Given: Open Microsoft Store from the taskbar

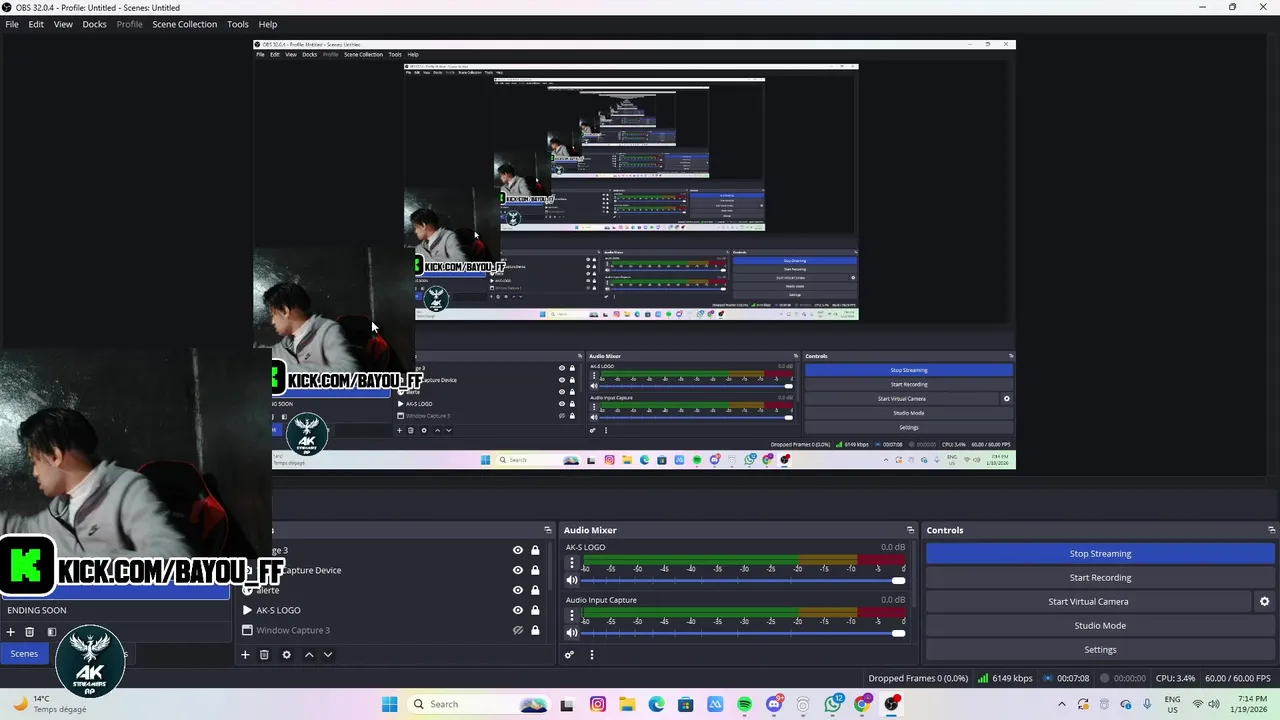Looking at the screenshot, I should [x=685, y=704].
